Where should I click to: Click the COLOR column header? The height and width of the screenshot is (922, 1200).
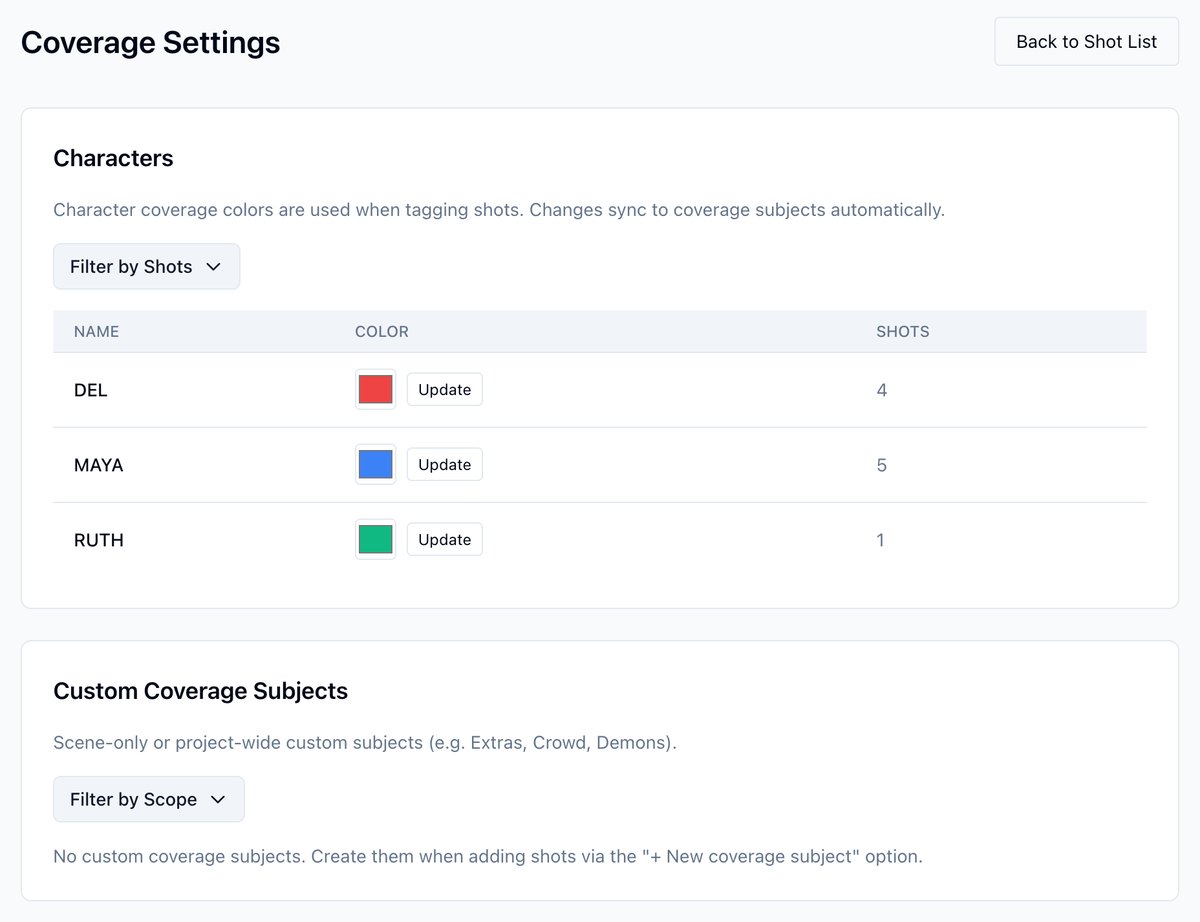coord(382,331)
